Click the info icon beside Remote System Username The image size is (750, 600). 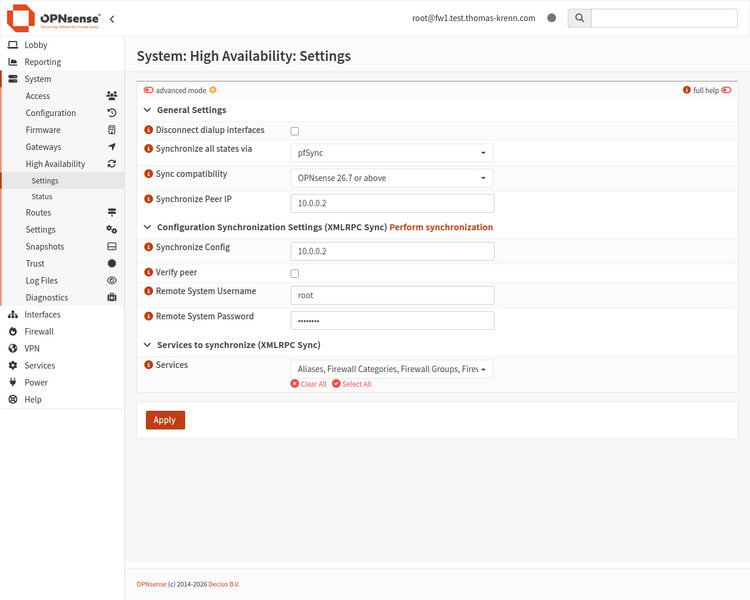tap(148, 291)
